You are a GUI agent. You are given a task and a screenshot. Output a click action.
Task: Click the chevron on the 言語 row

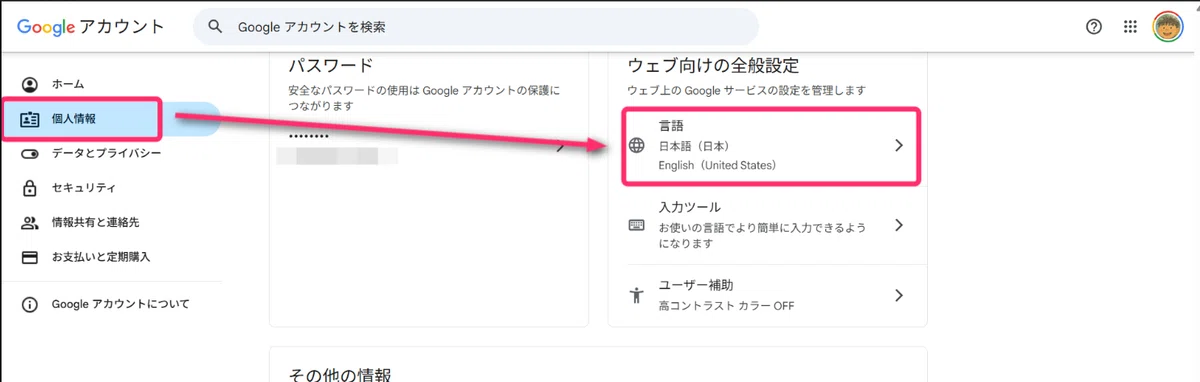pos(898,145)
